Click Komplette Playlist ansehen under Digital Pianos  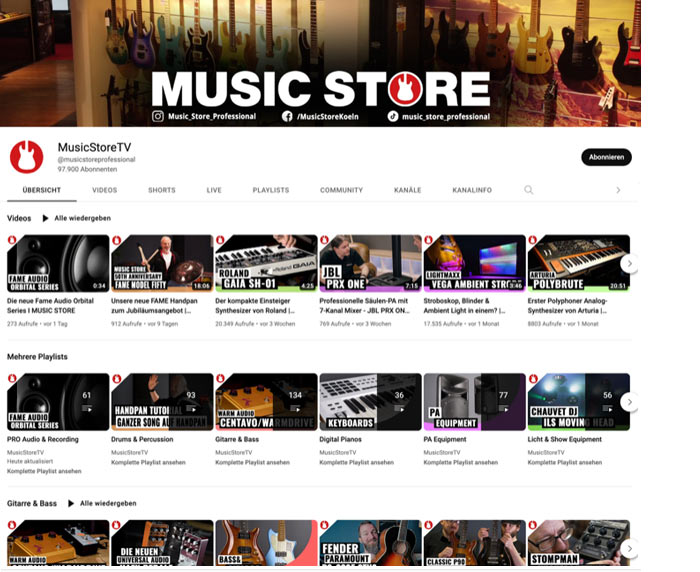tap(357, 462)
